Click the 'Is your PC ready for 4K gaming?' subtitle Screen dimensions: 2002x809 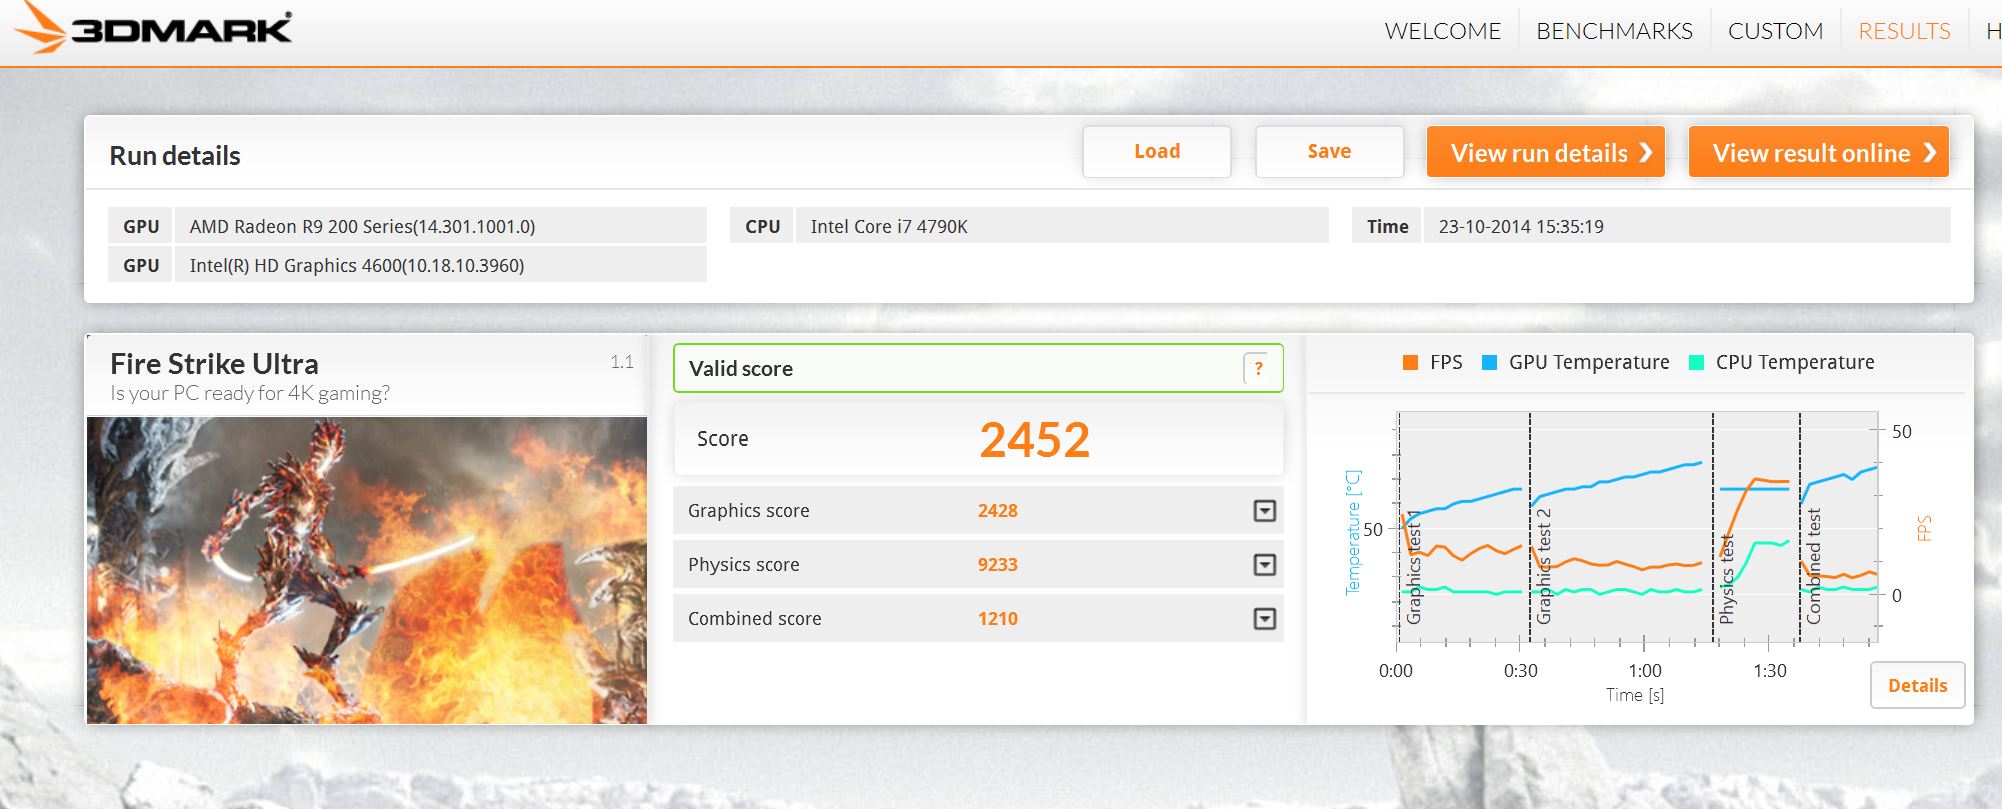[250, 393]
